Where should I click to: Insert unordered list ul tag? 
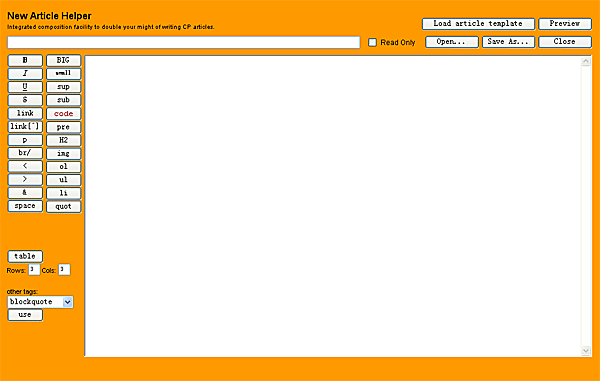tap(64, 180)
